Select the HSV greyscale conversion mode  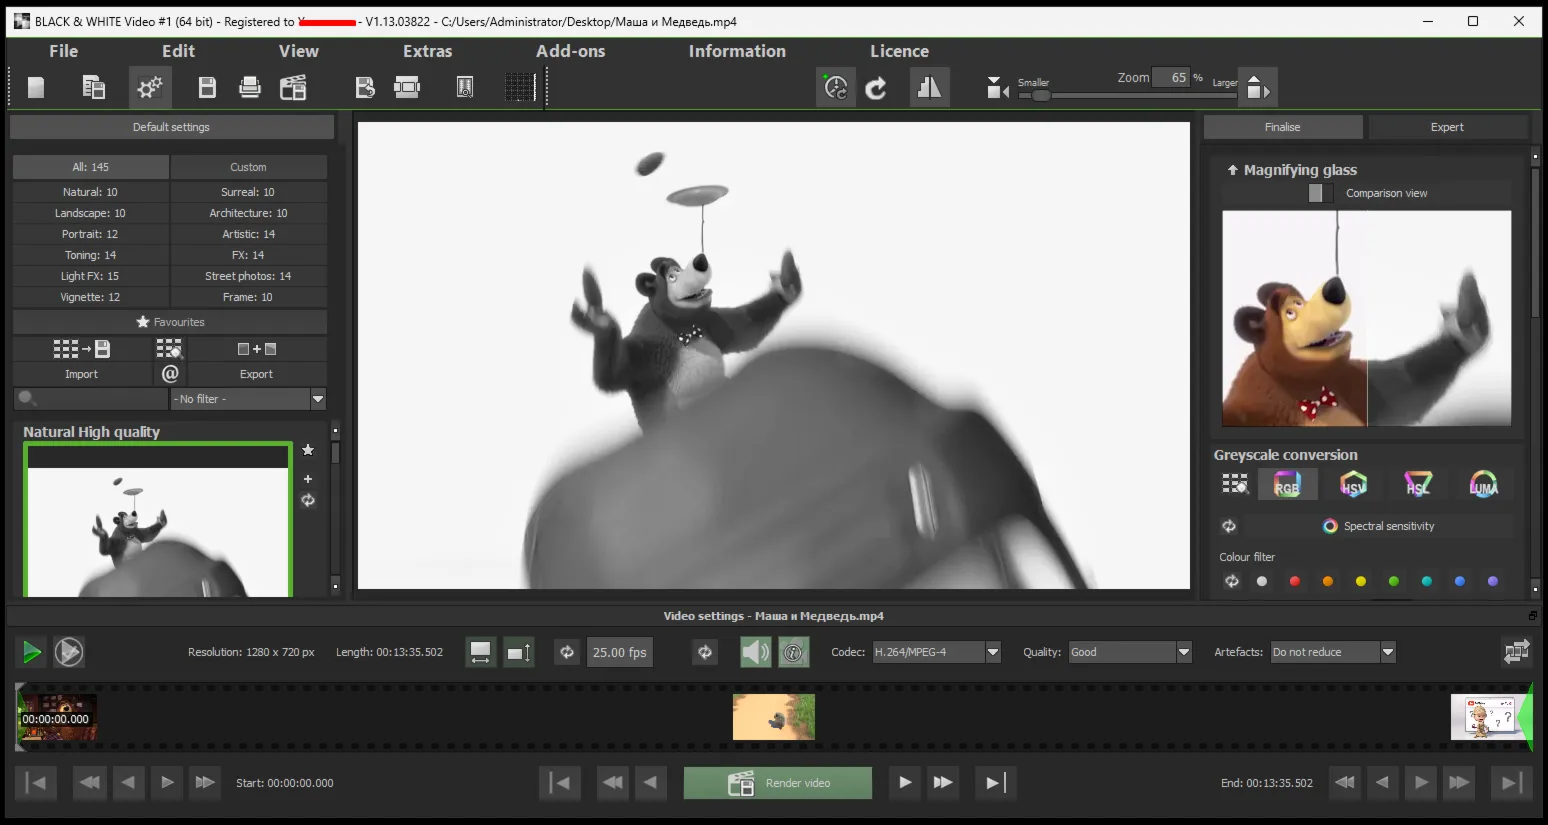tap(1353, 485)
